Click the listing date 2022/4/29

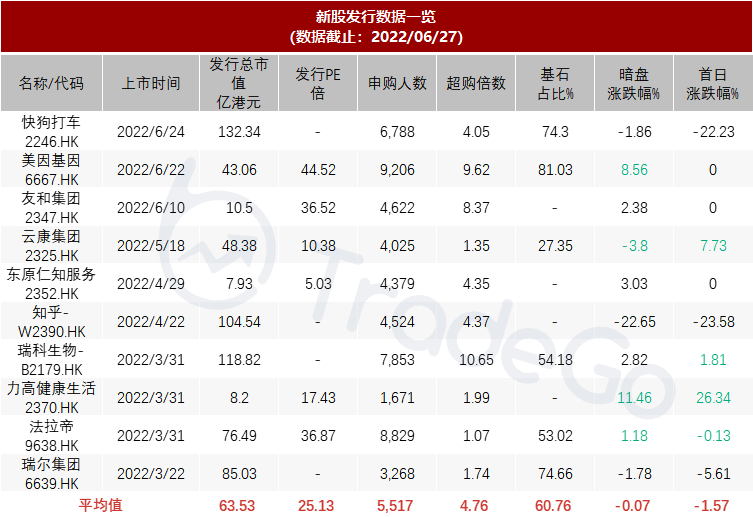click(x=151, y=284)
